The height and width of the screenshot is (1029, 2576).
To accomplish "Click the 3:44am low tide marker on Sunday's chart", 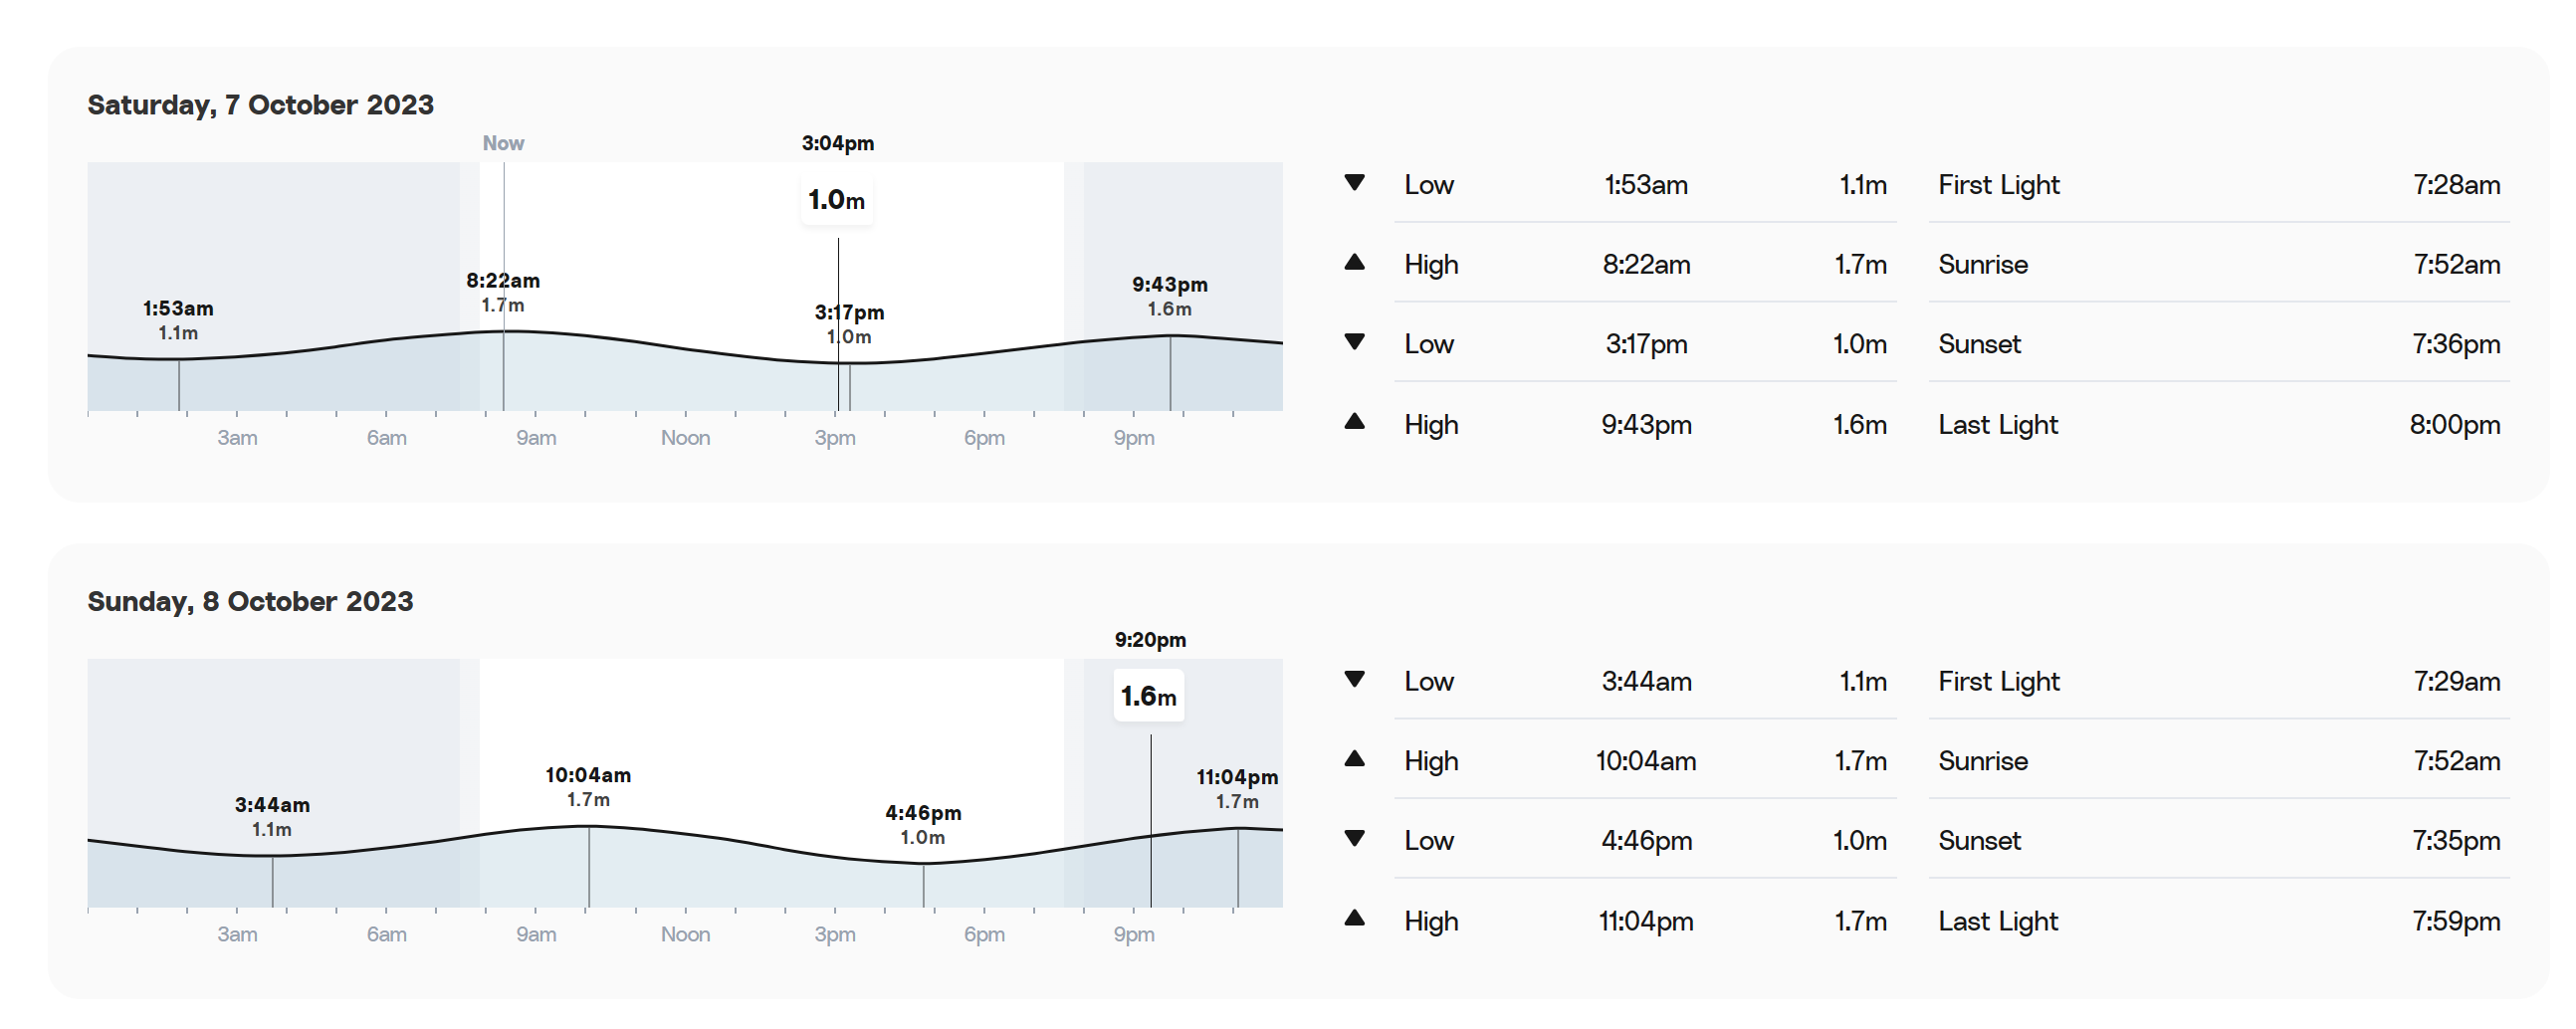I will tap(272, 817).
